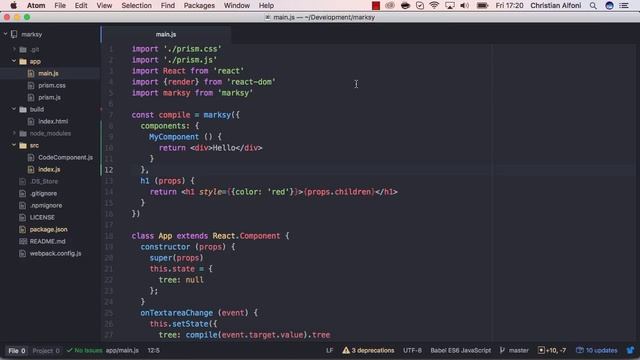Click the volume icon in menu bar
640x360 pixels.
464,5
